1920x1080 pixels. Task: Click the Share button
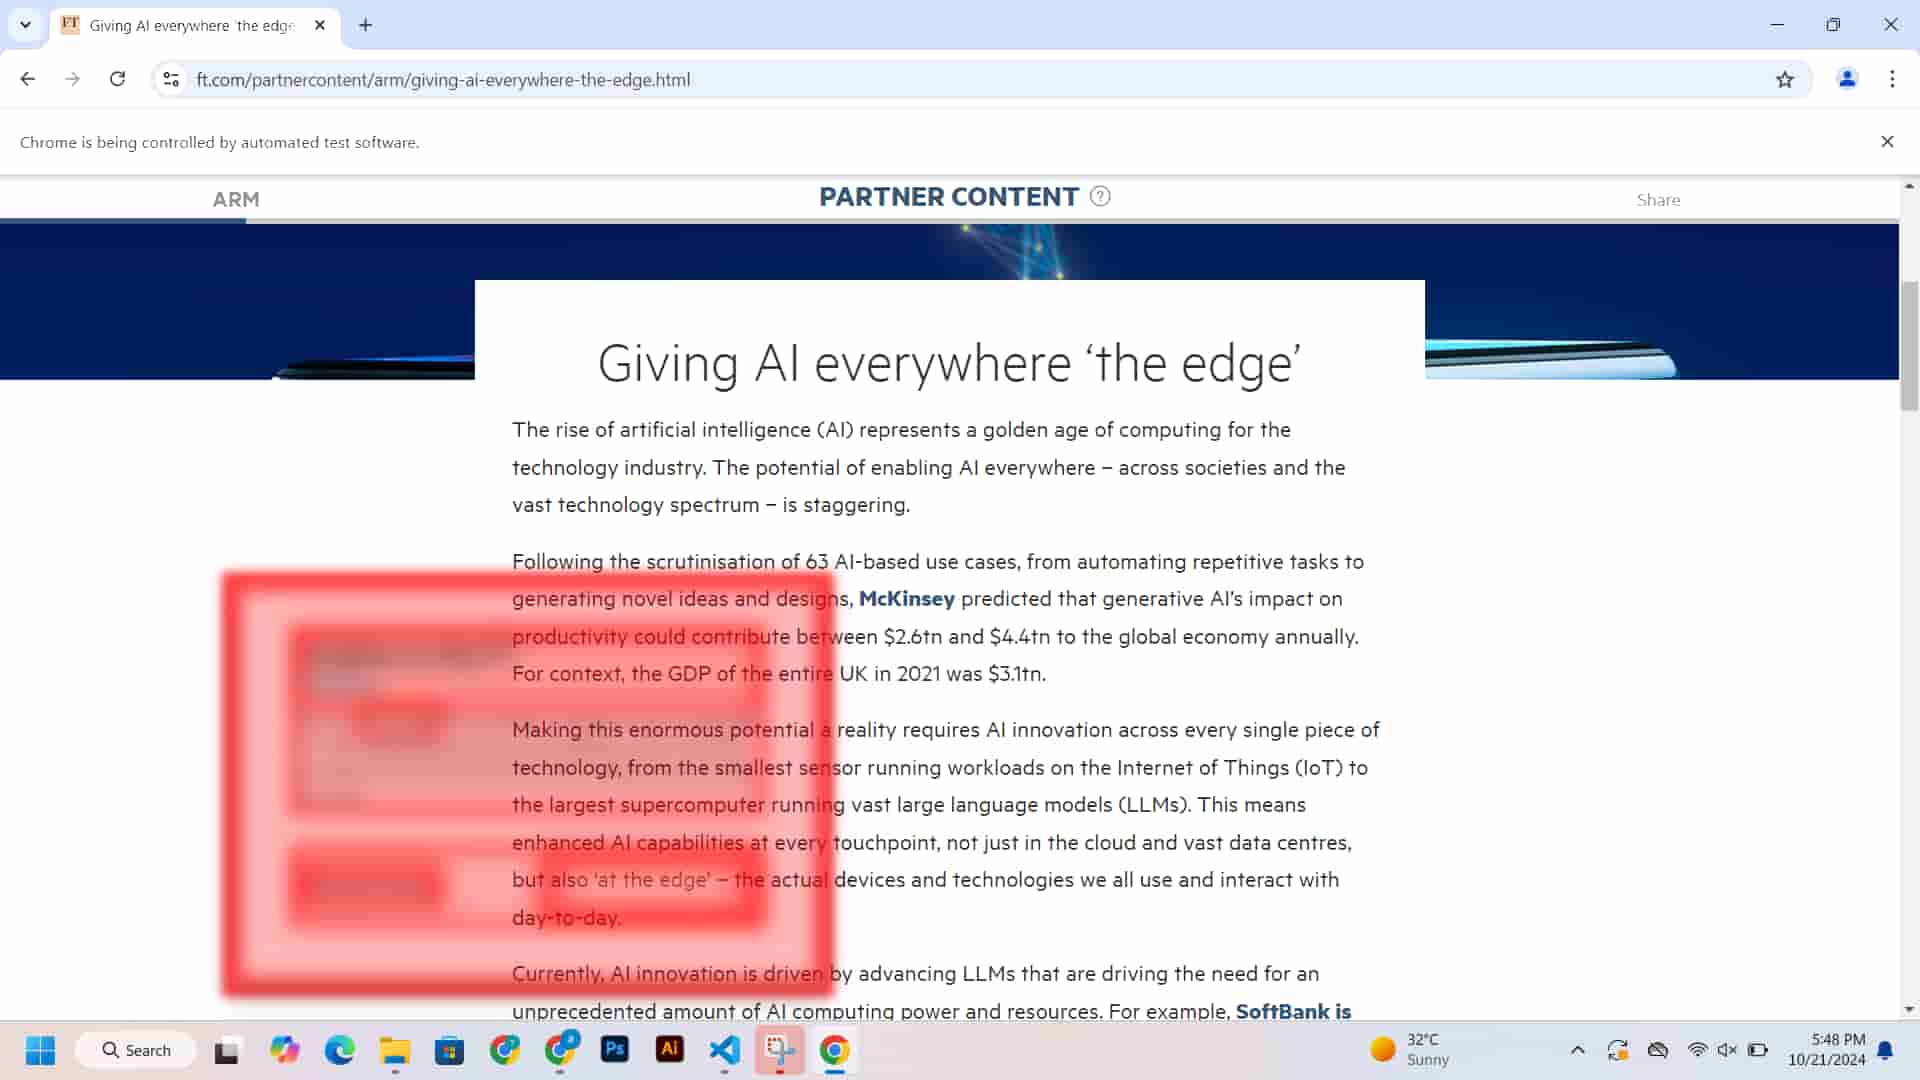(x=1658, y=200)
